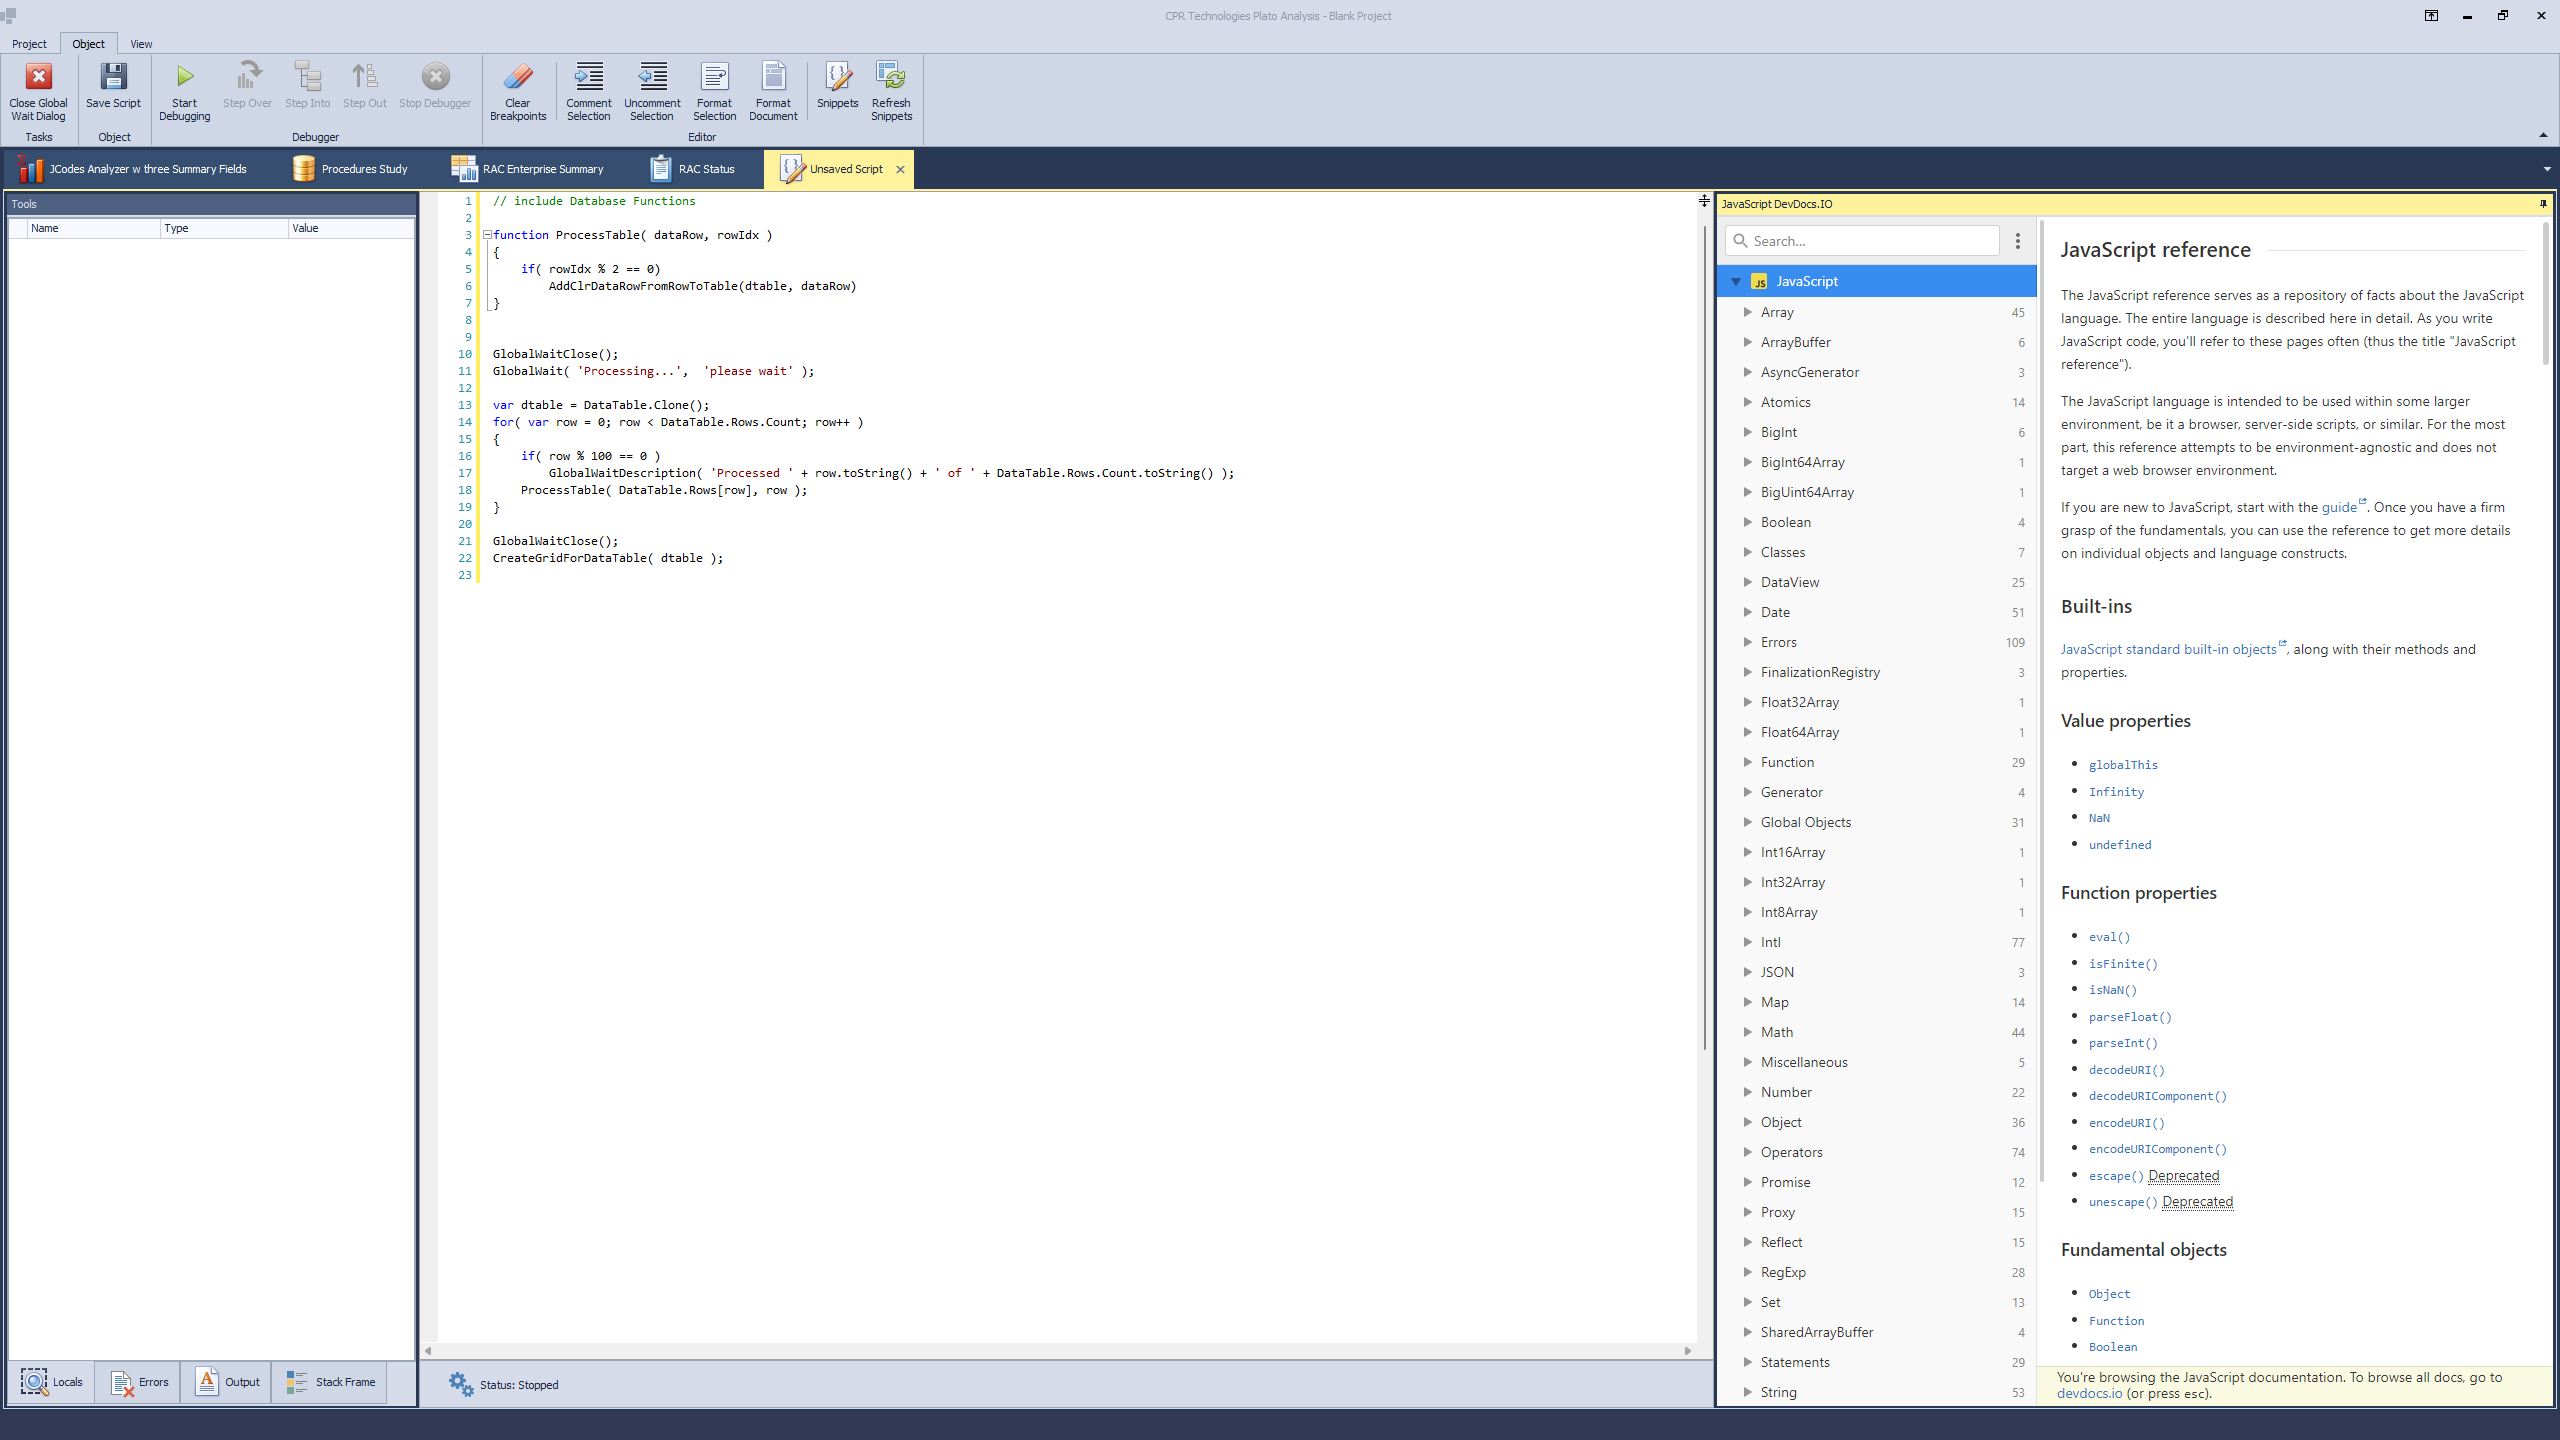Click the Refresh Snippets icon
2560x1440 pixels.
[x=891, y=77]
